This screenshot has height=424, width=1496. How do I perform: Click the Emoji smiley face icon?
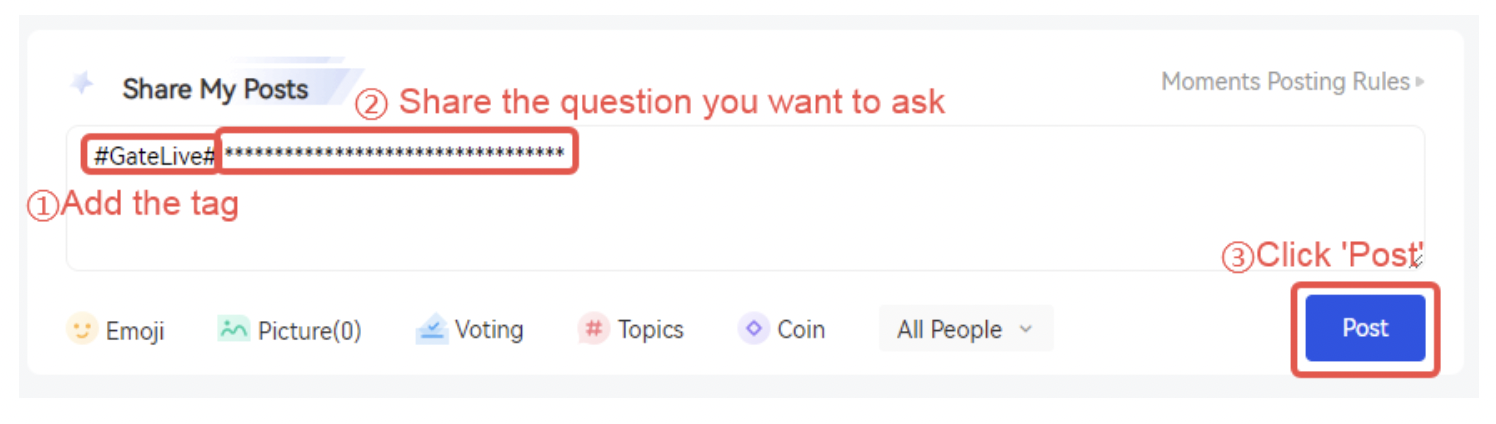coord(81,329)
